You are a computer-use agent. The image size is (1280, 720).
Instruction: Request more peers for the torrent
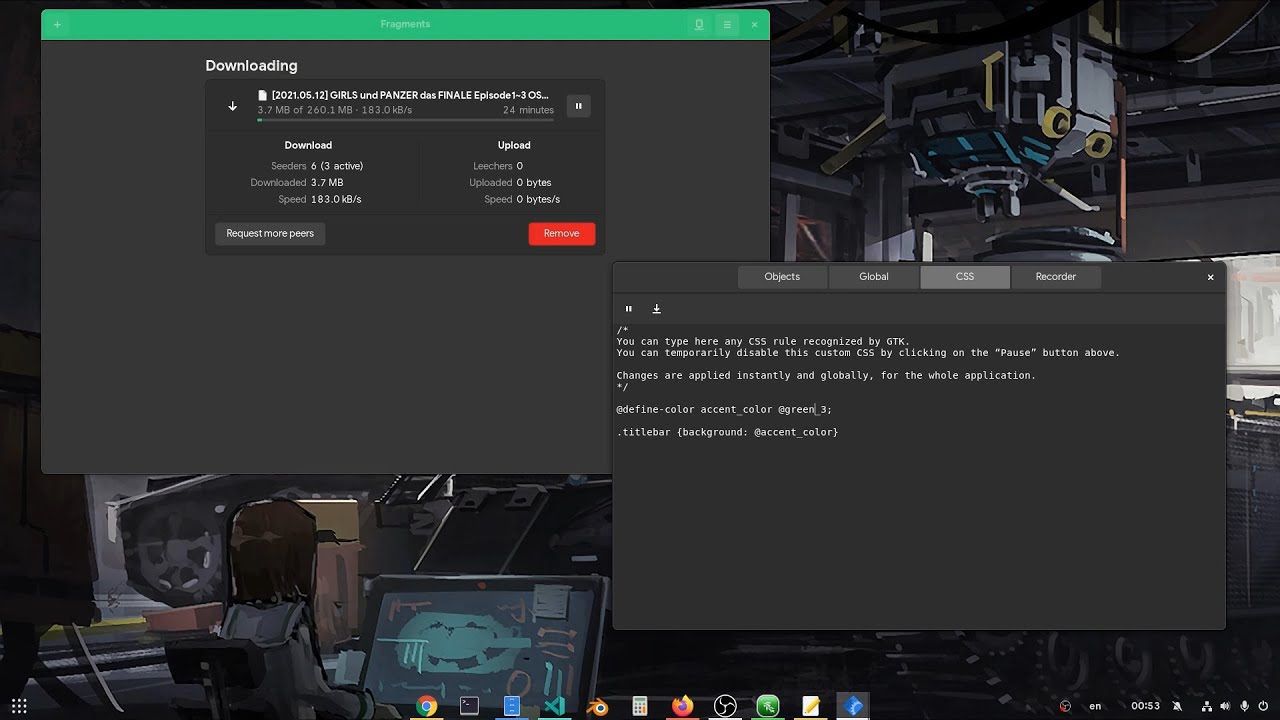coord(270,233)
